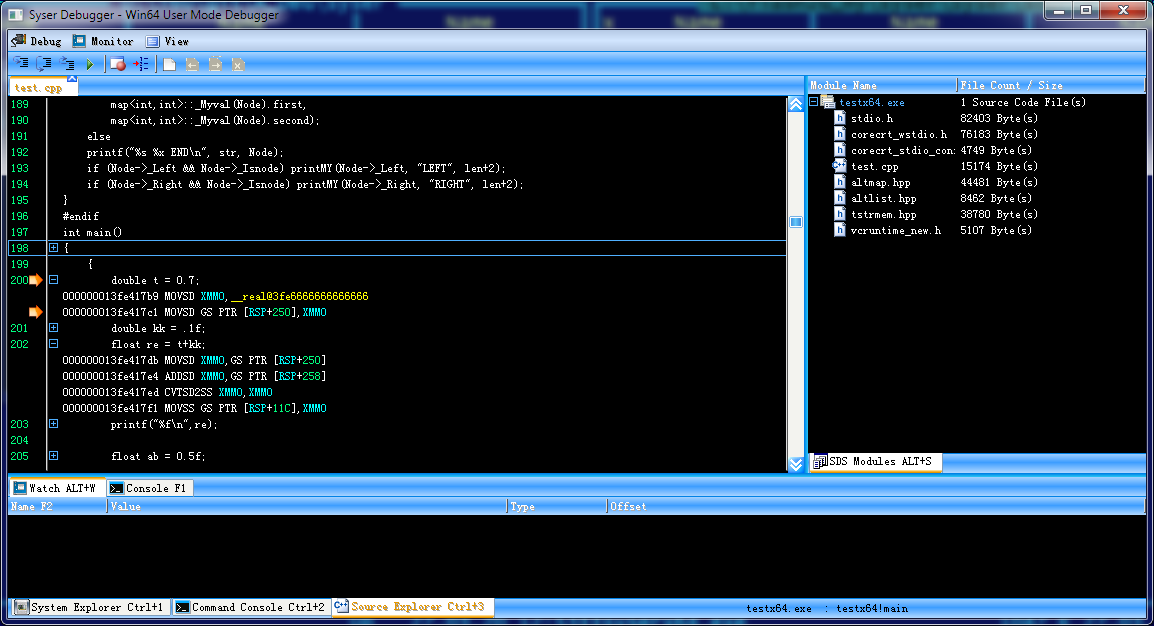Click the Step Into toolbar icon

21,64
